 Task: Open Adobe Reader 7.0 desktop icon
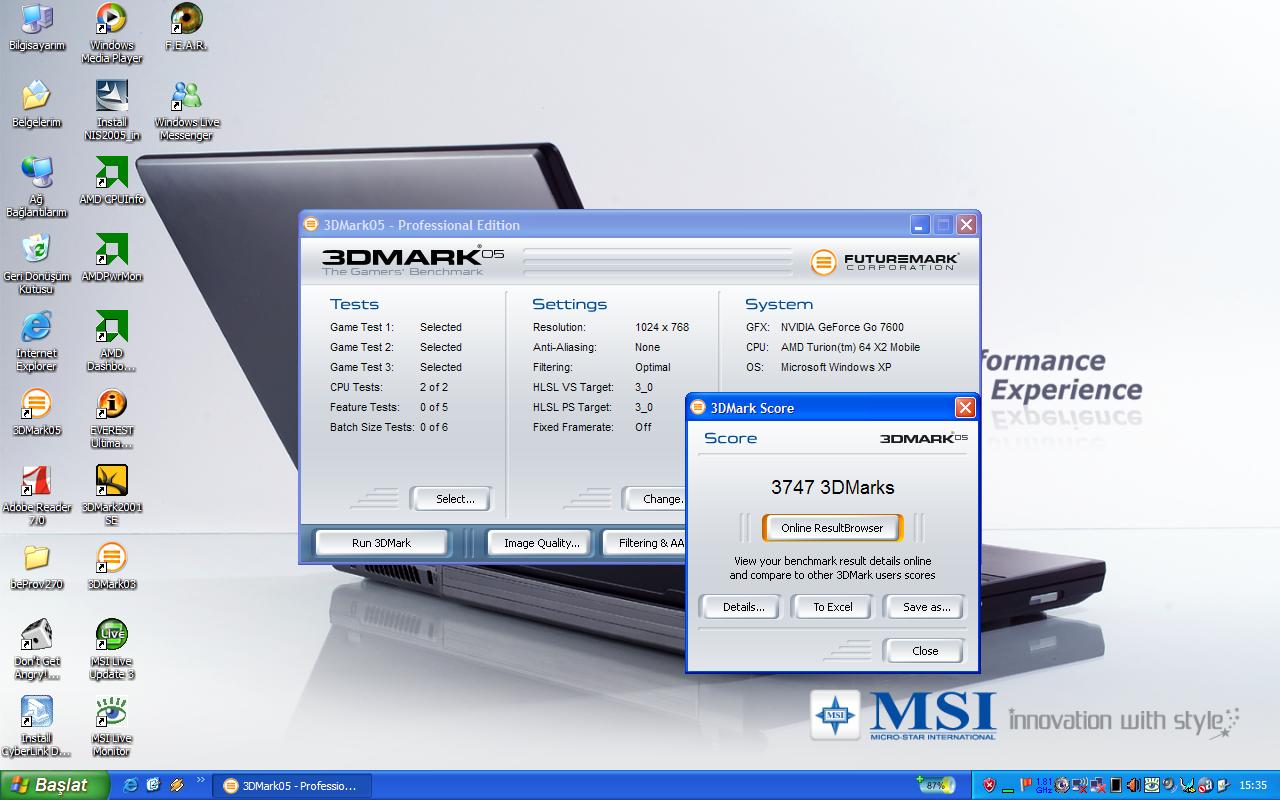click(37, 495)
